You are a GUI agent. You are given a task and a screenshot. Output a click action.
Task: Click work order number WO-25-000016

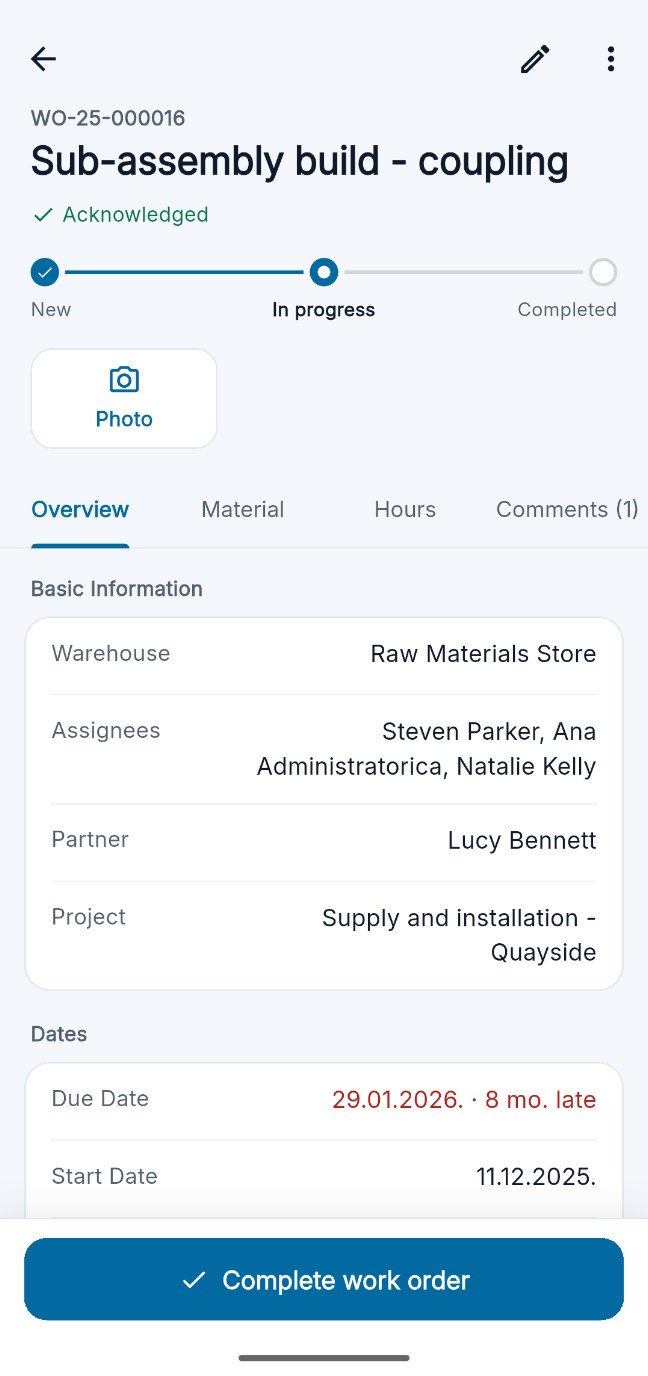pyautogui.click(x=108, y=118)
